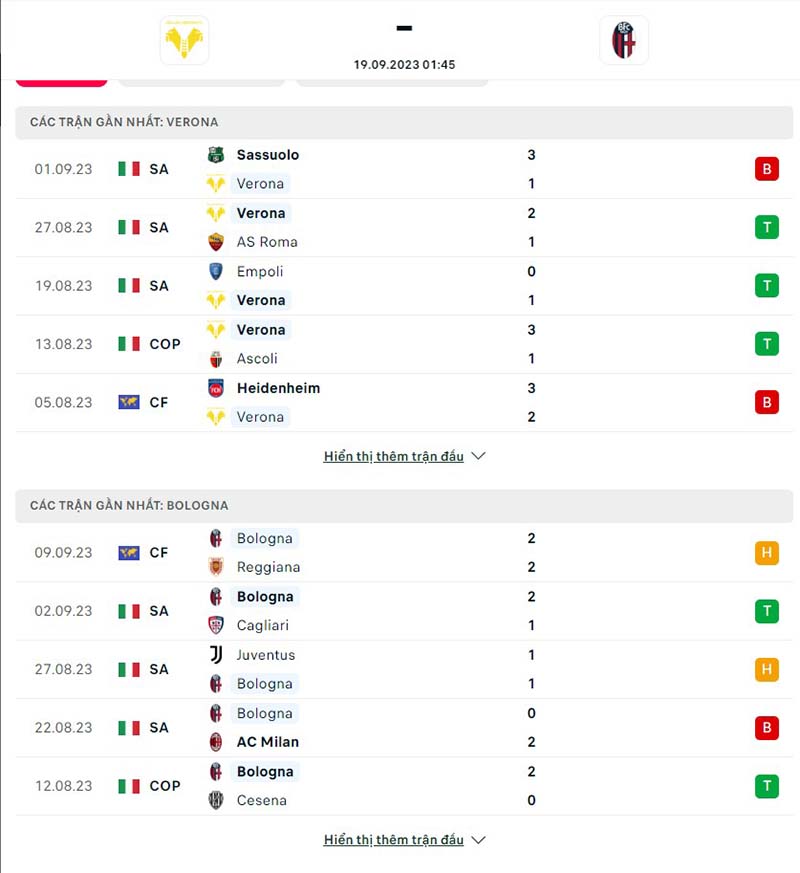The width and height of the screenshot is (800, 873).
Task: Open the Juventus club badge
Action: click(218, 655)
